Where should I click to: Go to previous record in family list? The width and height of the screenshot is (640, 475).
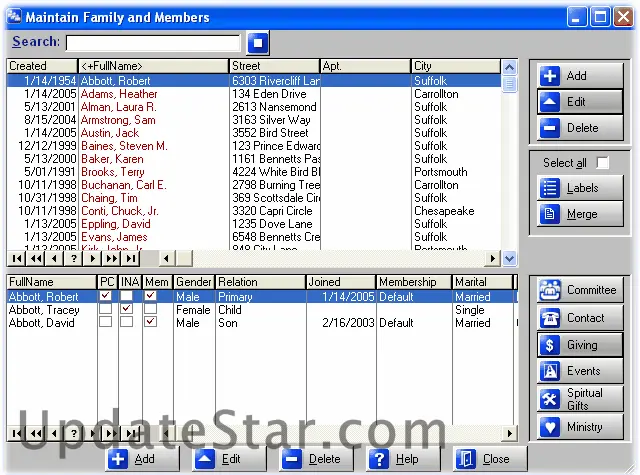[x=55, y=258]
